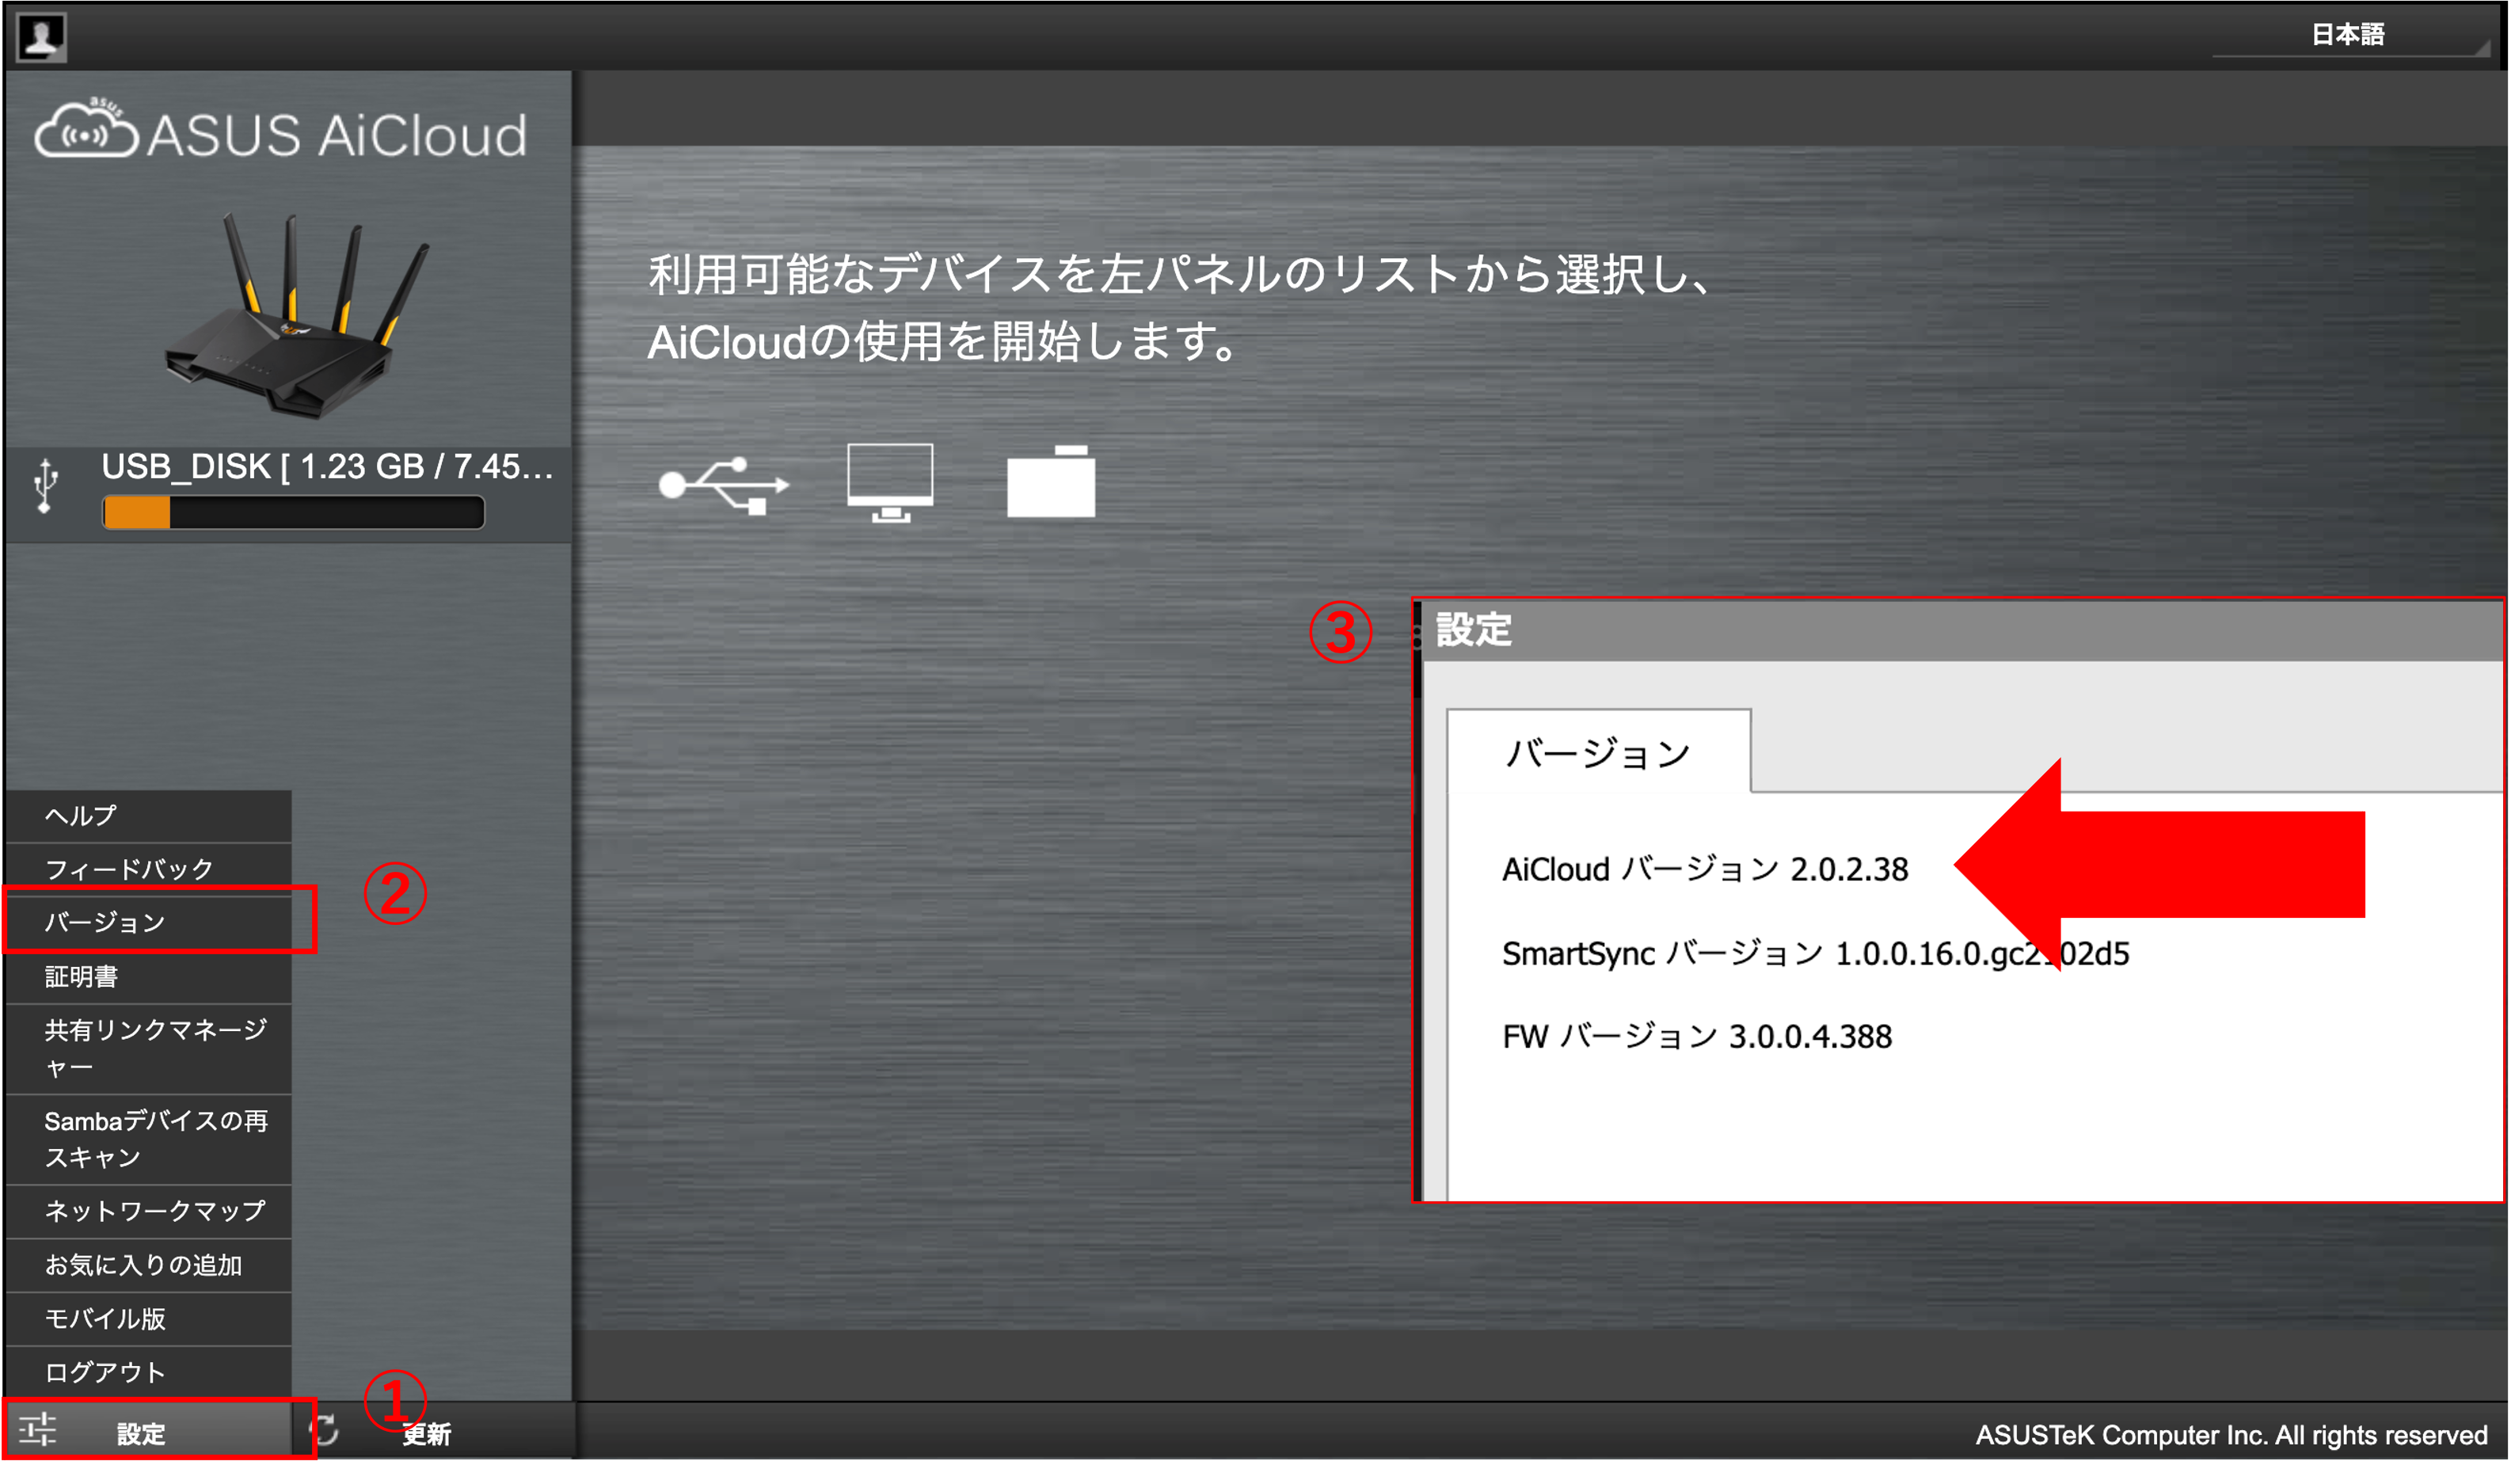The width and height of the screenshot is (2511, 1484).
Task: Click the AiCloud バージョン 2.0.2.38 text
Action: tap(1706, 870)
